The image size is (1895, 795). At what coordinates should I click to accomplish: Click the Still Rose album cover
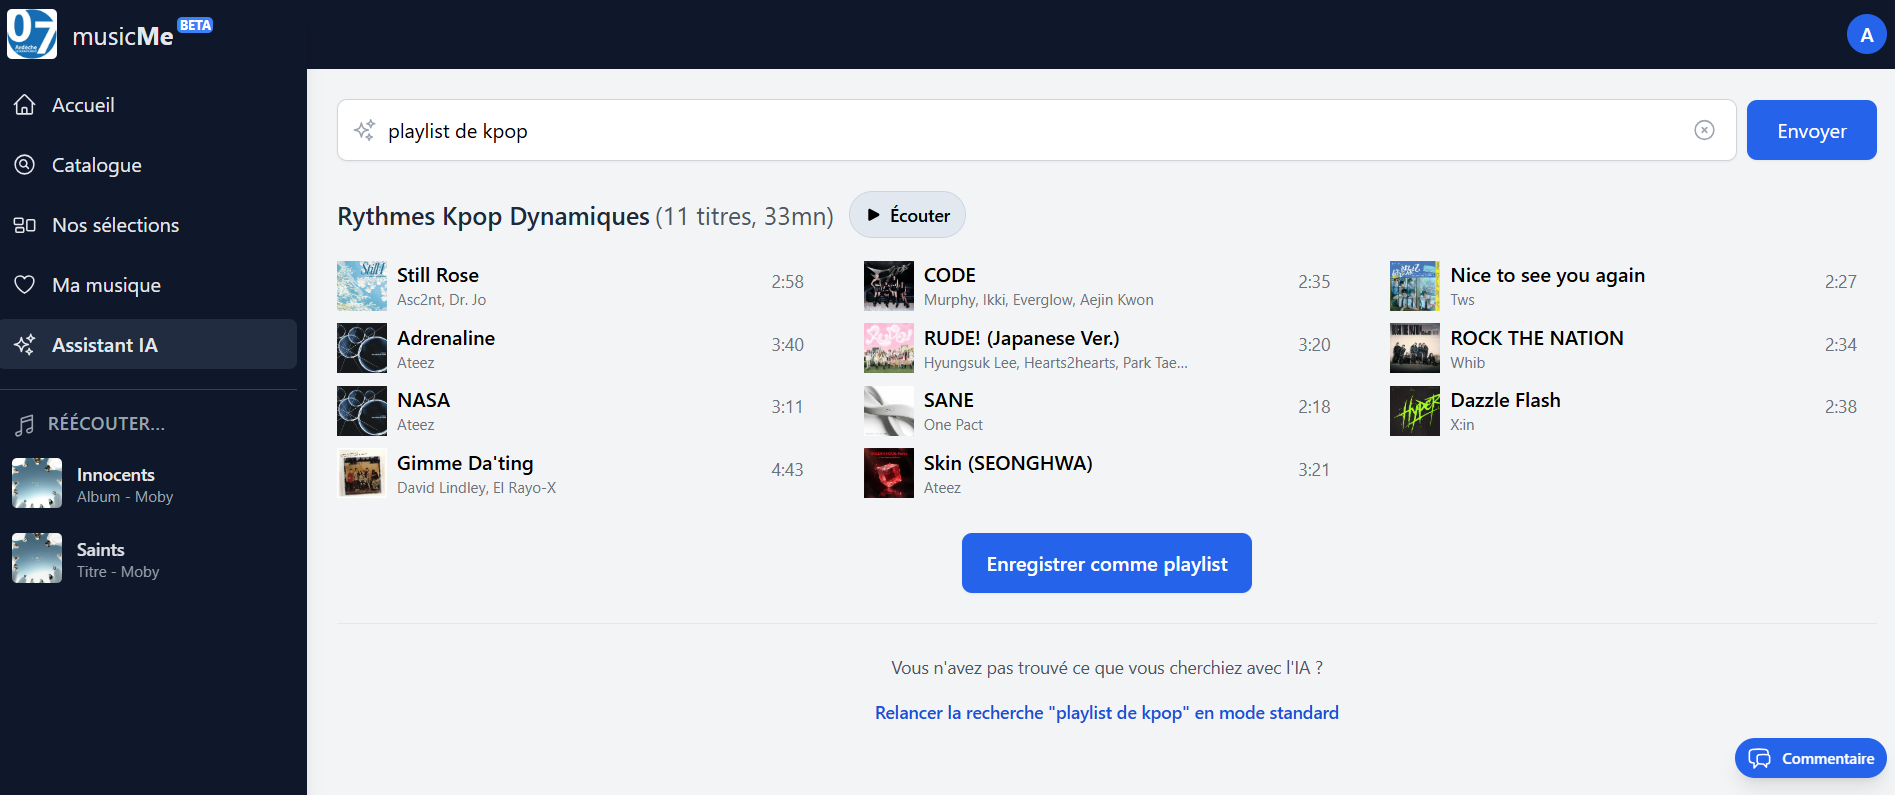coord(362,286)
